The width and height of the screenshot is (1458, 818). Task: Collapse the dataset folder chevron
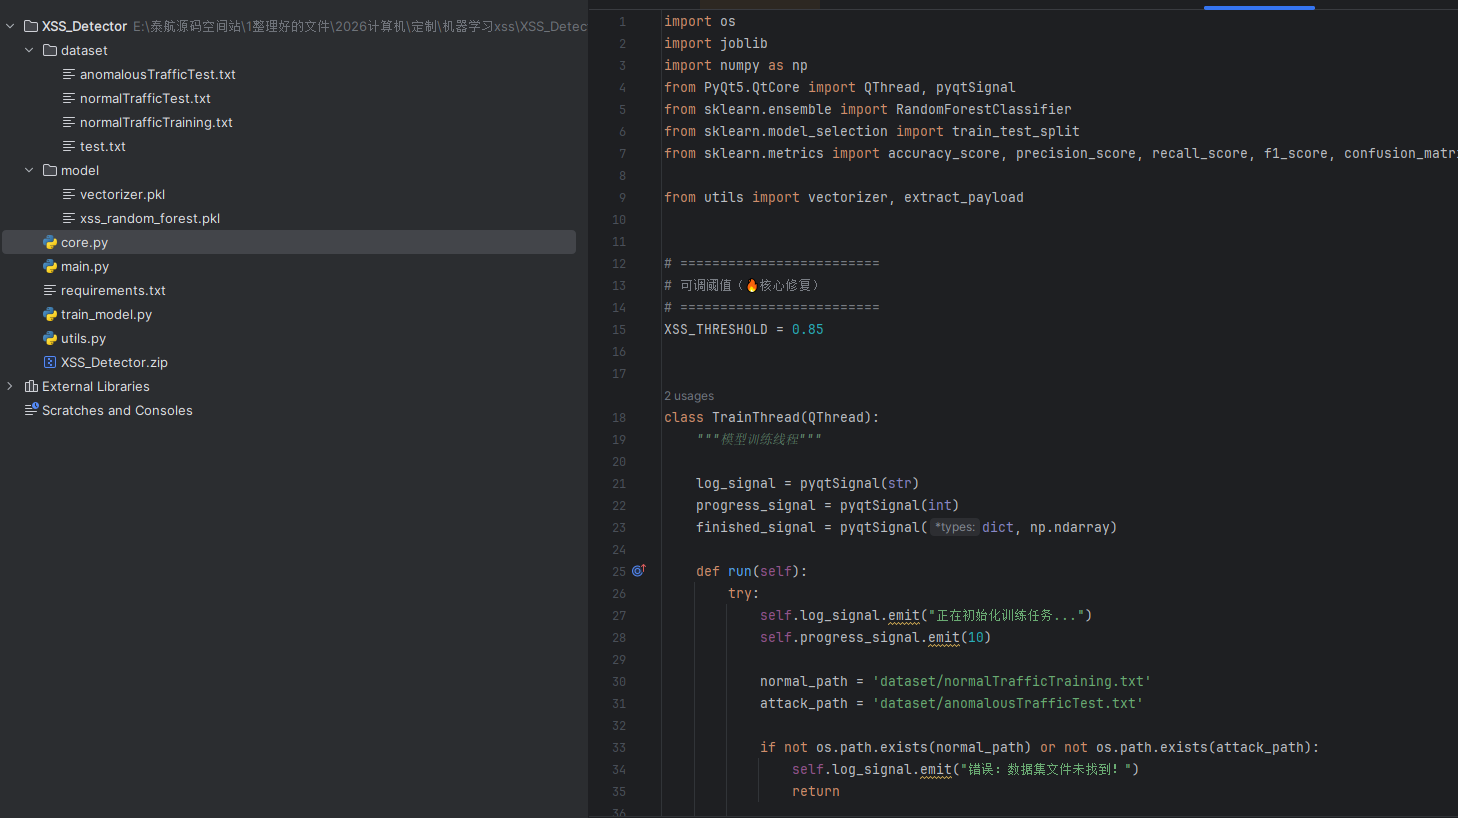coord(29,50)
